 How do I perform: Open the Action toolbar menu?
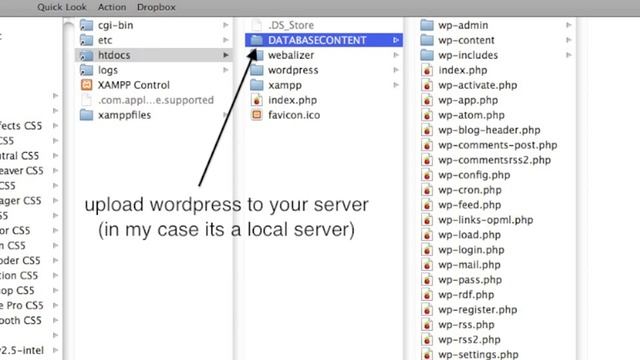point(112,7)
